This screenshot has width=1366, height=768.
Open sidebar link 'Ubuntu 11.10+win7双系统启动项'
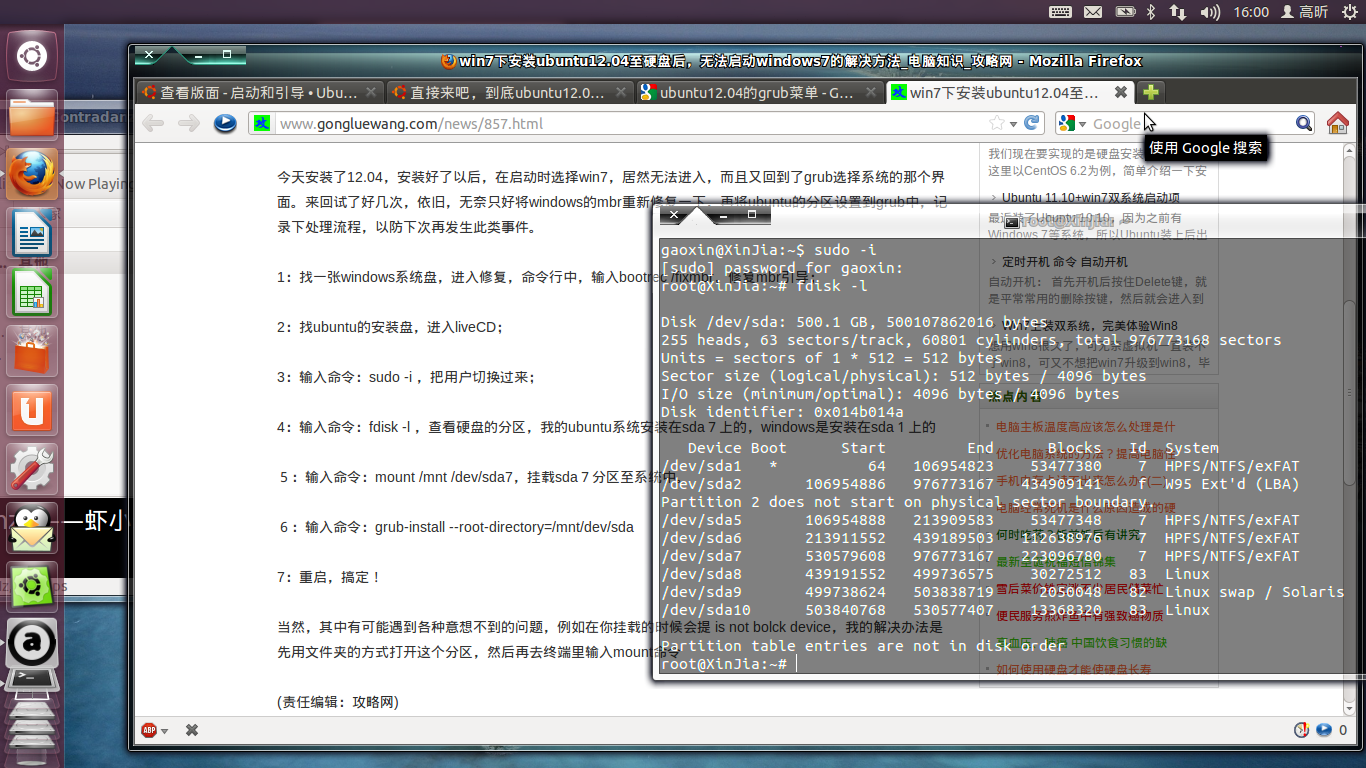point(1091,198)
